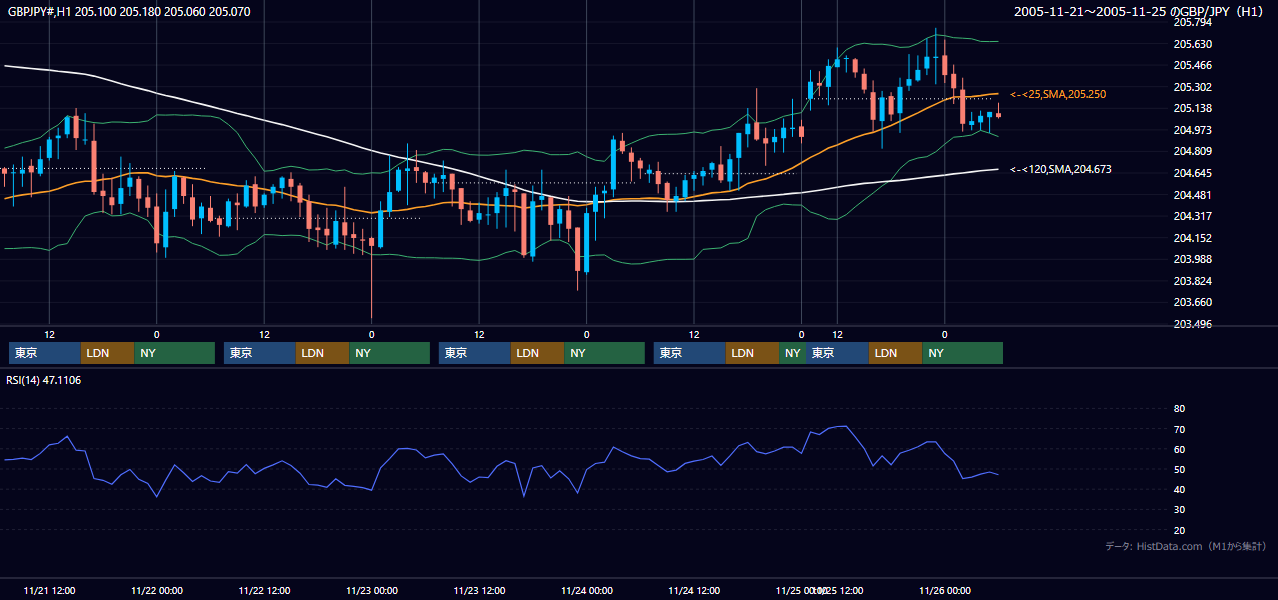Image resolution: width=1278 pixels, height=600 pixels.
Task: Select the 11/24 12:00 time axis label
Action: pos(694,591)
